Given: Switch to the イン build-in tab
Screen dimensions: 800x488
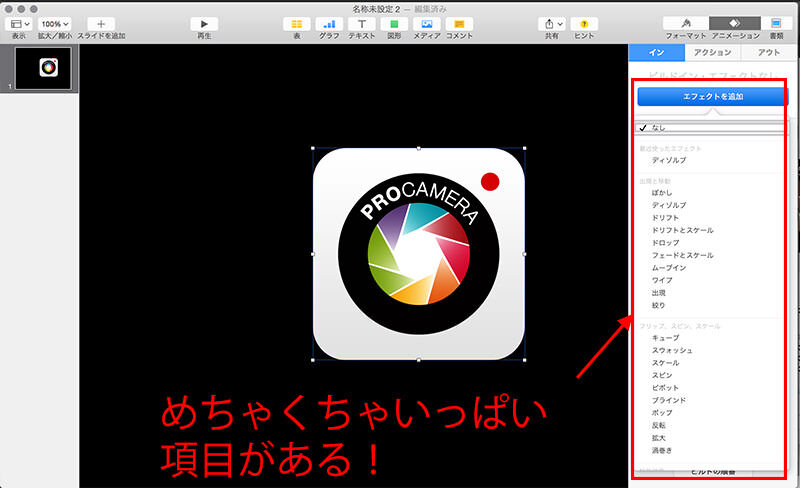Looking at the screenshot, I should [657, 53].
